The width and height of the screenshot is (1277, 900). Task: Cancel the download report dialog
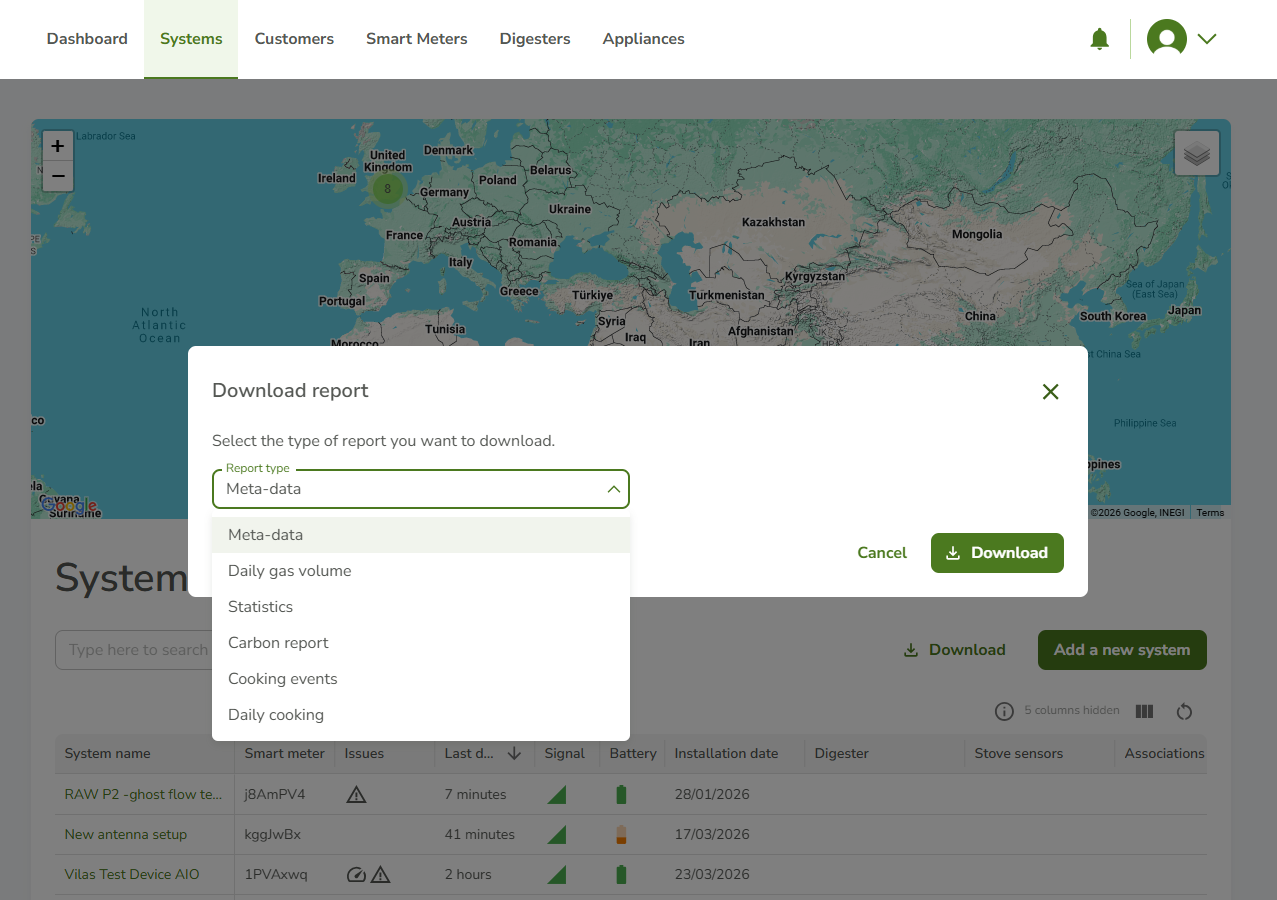coord(881,553)
